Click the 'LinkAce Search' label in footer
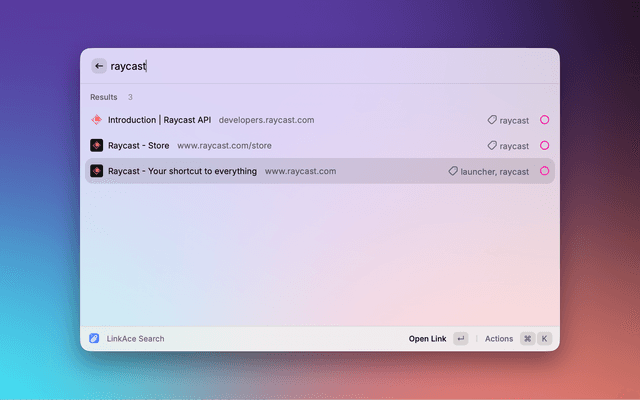Viewport: 640px width, 400px height. point(136,339)
